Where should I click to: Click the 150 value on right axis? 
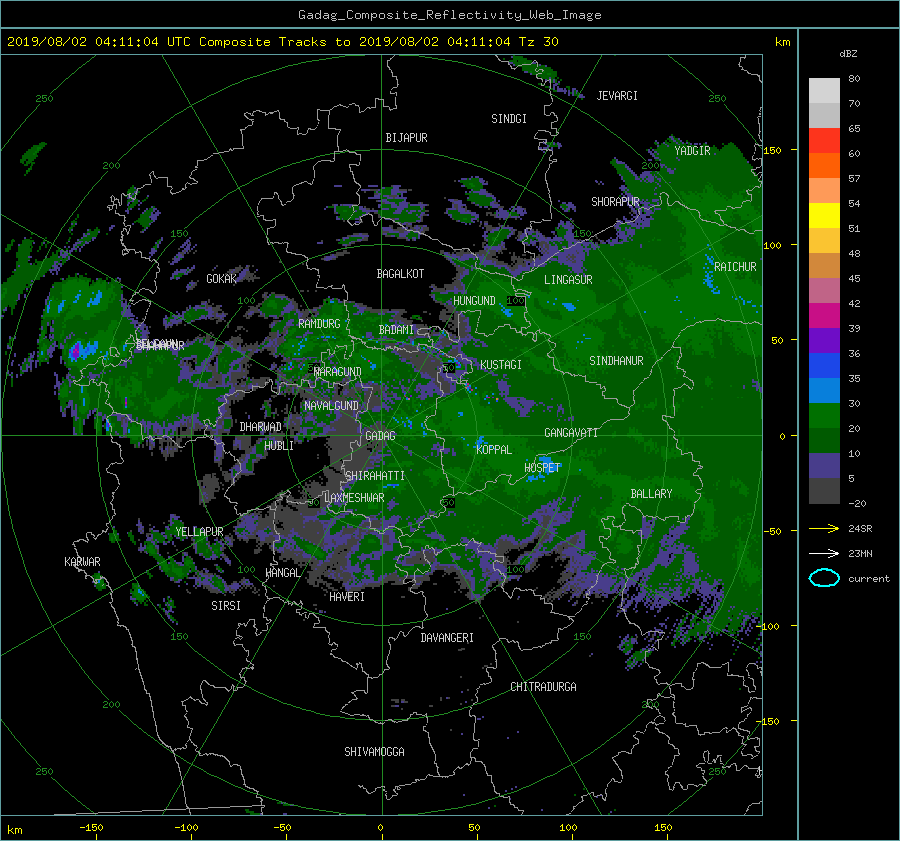tap(772, 150)
